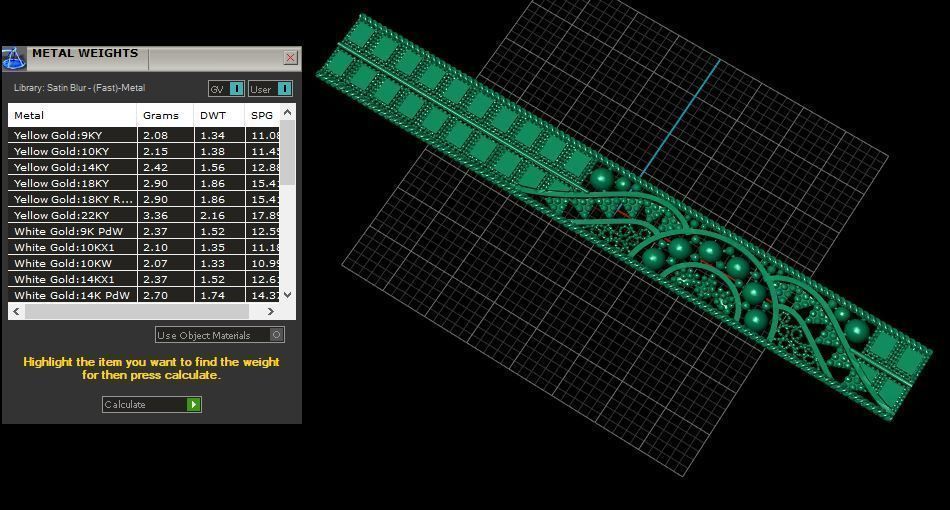Click the 3.36 grams value for 22KY
Screen dimensions: 950x510
point(156,215)
